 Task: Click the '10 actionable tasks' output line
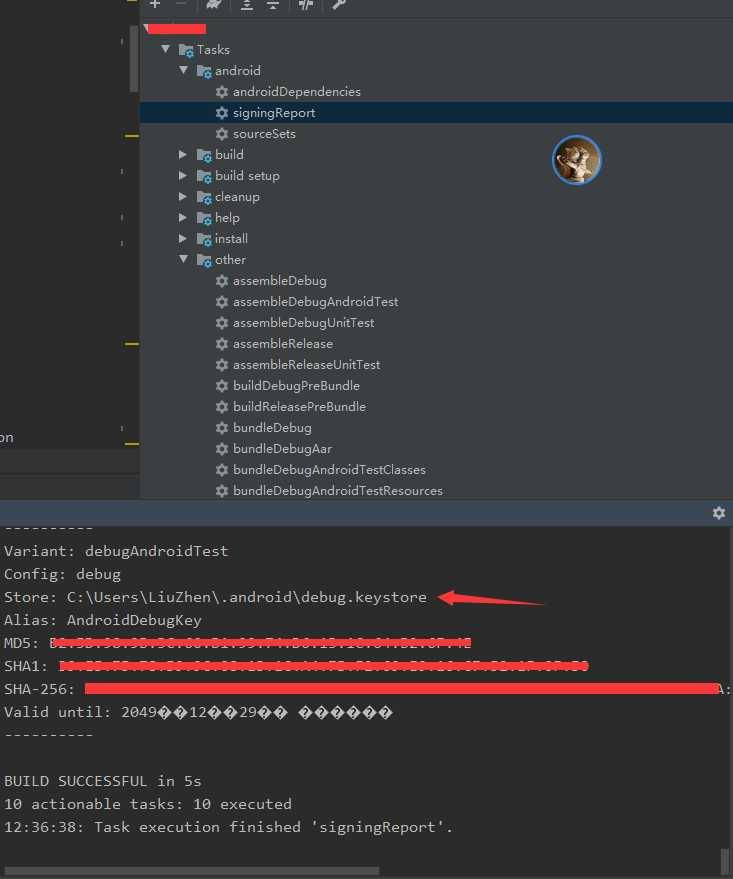click(147, 804)
